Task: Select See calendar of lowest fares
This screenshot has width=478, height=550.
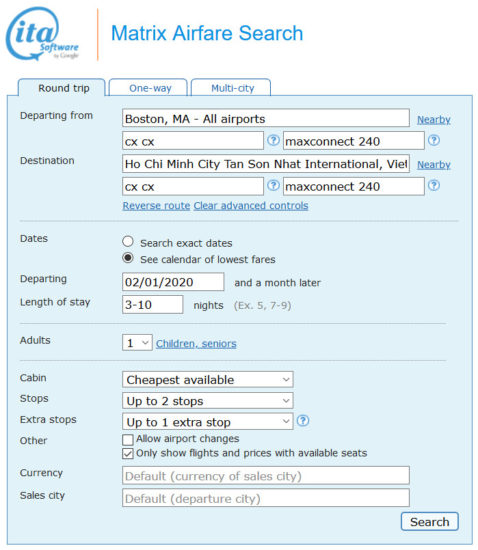Action: click(x=128, y=258)
